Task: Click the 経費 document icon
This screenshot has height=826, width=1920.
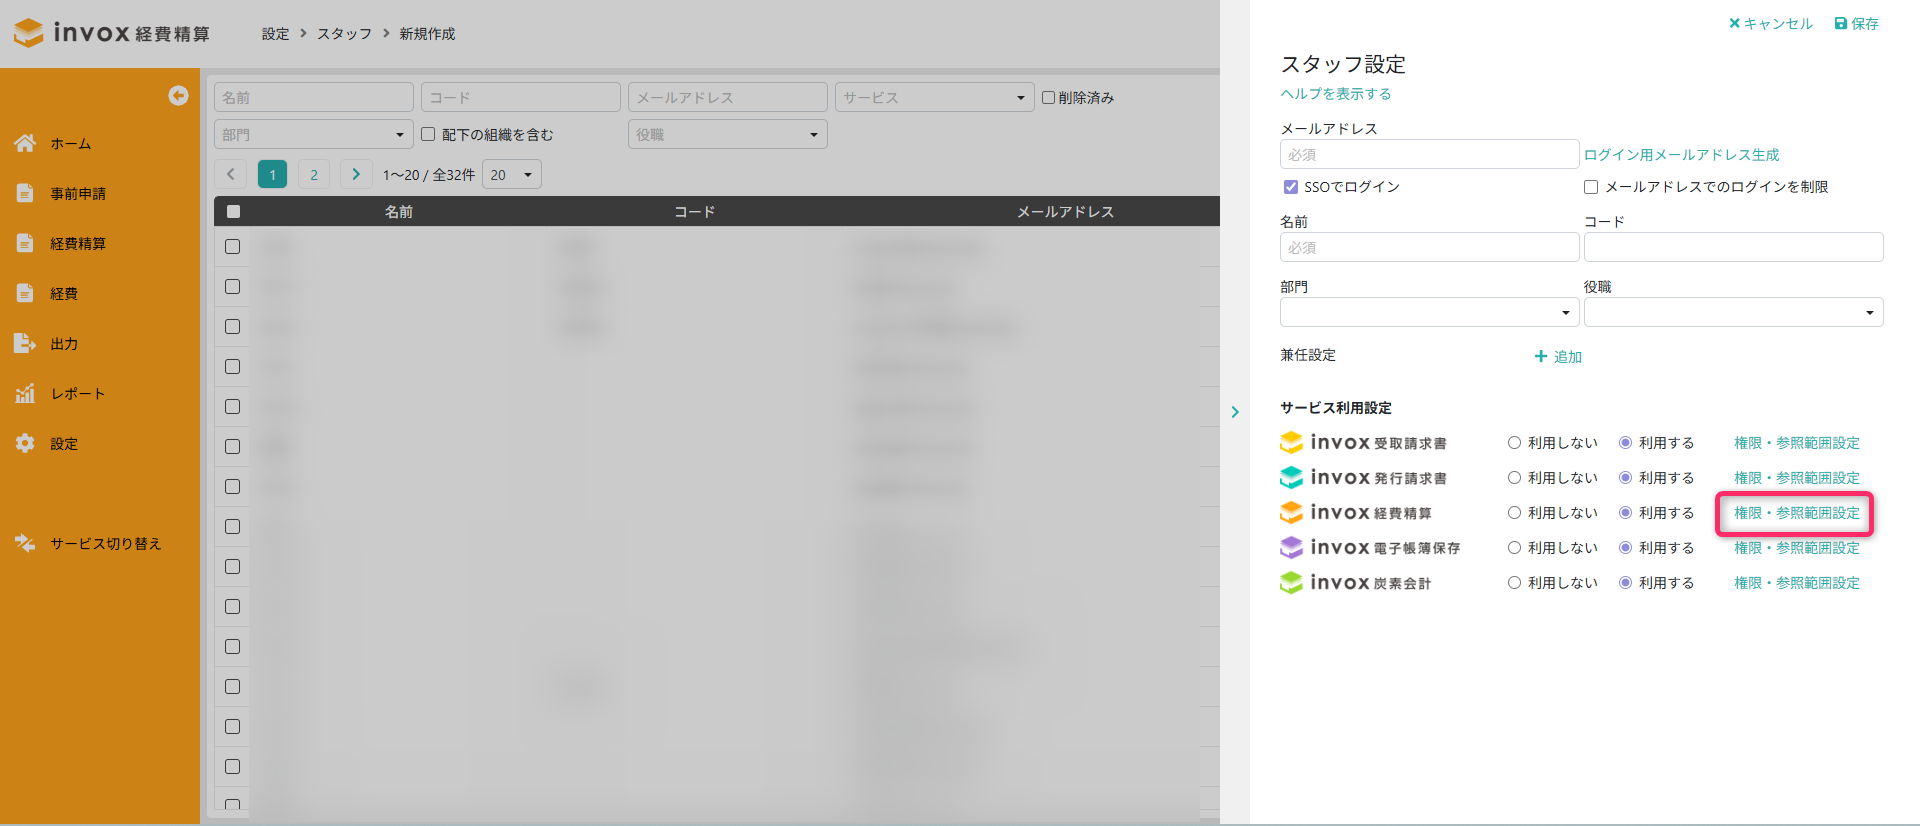Action: 25,293
